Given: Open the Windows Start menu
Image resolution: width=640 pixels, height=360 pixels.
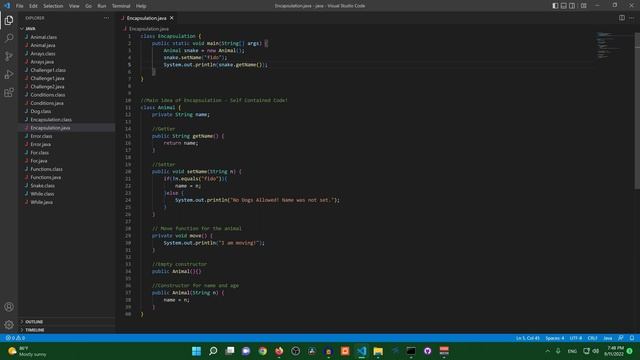Looking at the screenshot, I should (196, 351).
